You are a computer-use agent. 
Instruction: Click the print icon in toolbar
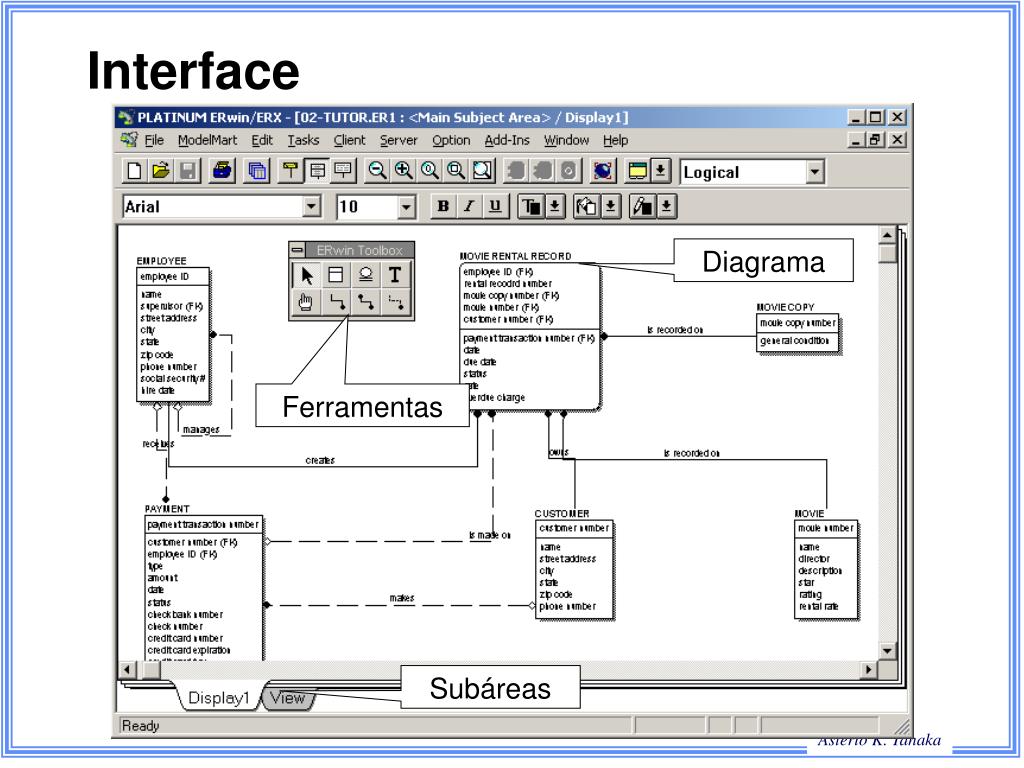click(x=222, y=171)
